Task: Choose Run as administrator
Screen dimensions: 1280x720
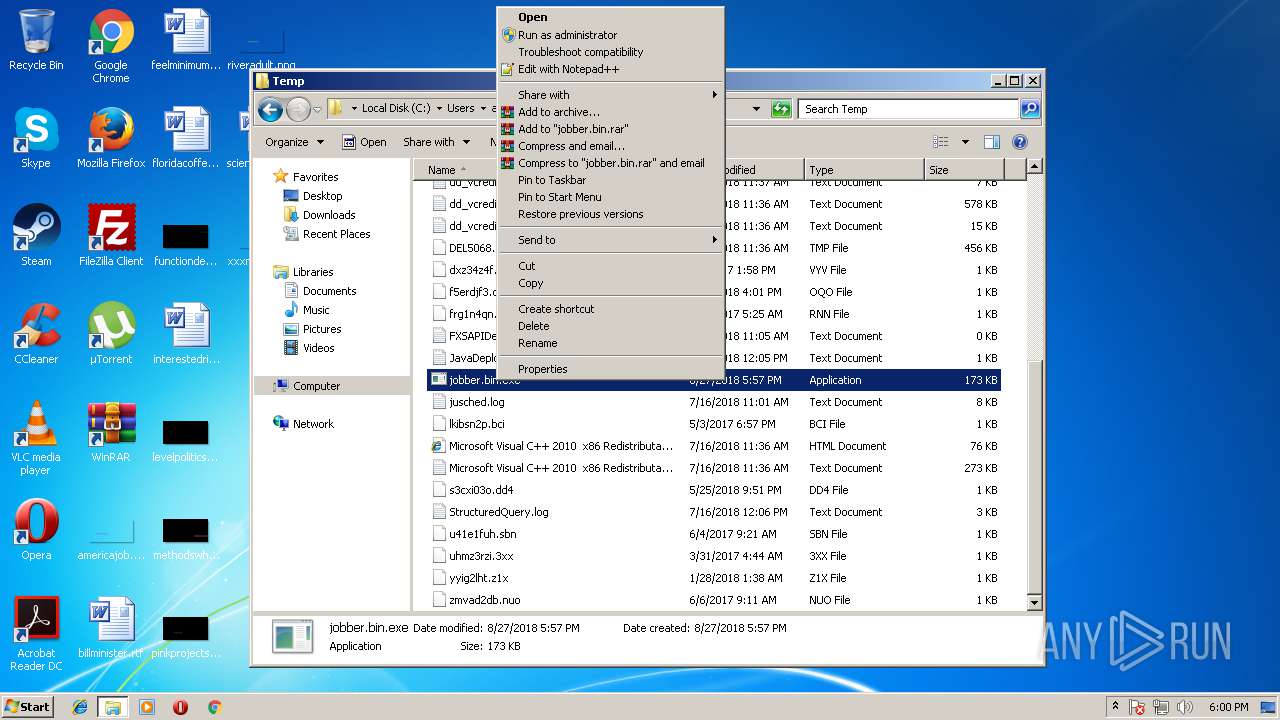Action: 610,35
